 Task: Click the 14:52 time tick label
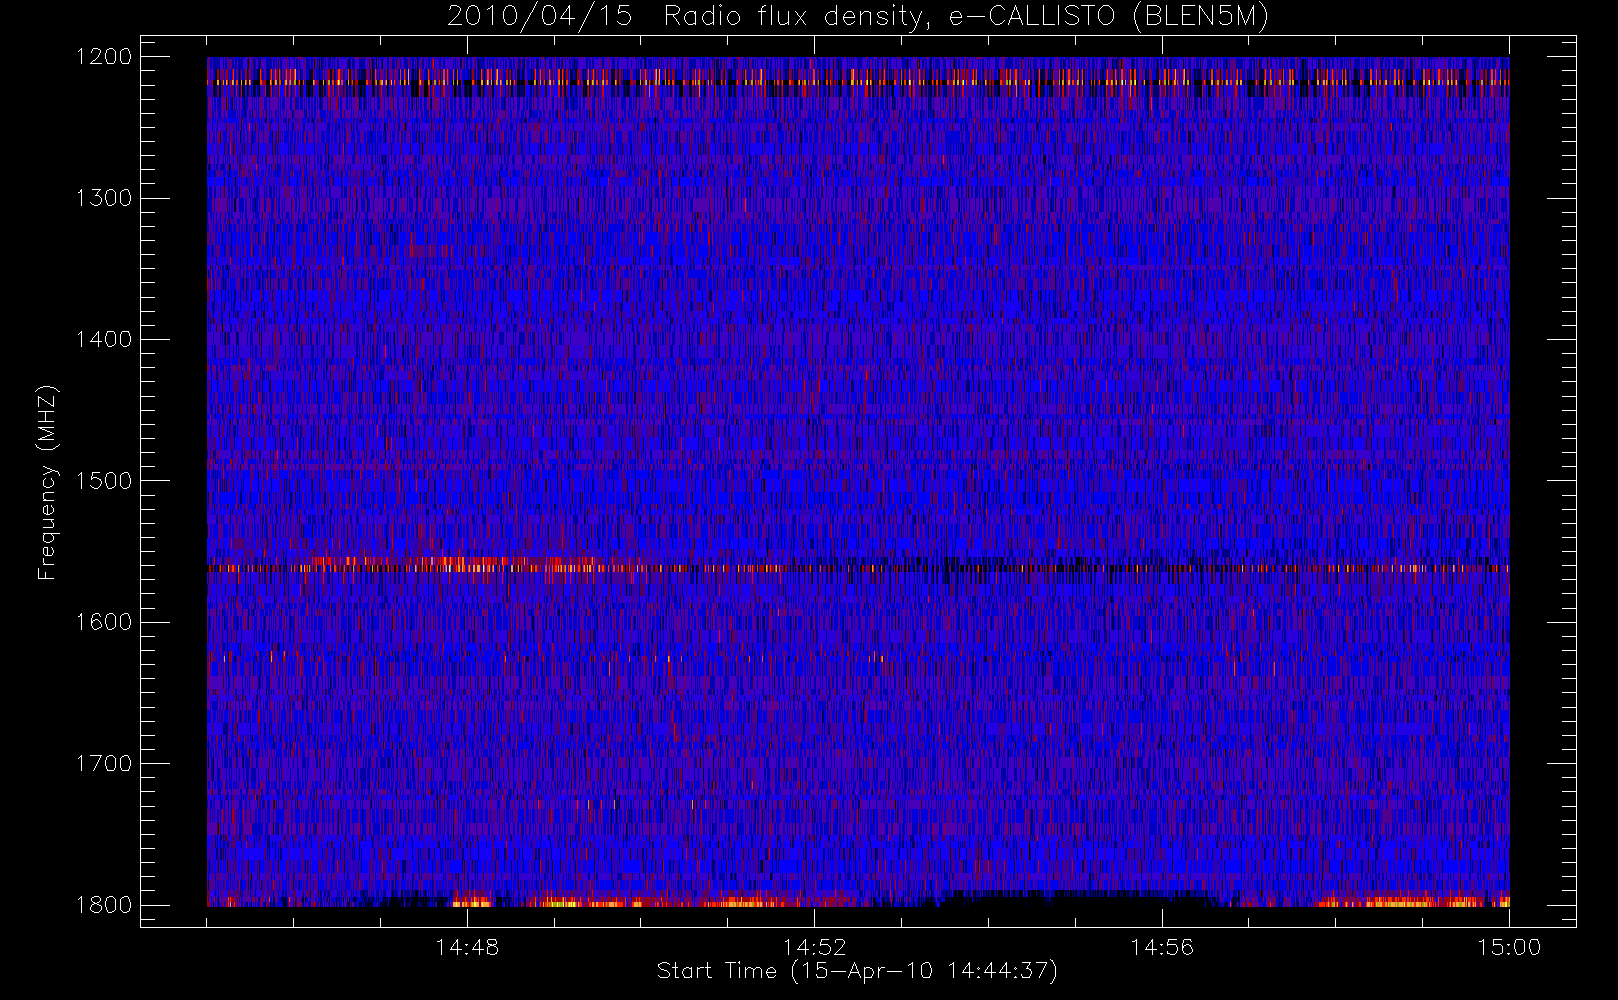pos(814,947)
